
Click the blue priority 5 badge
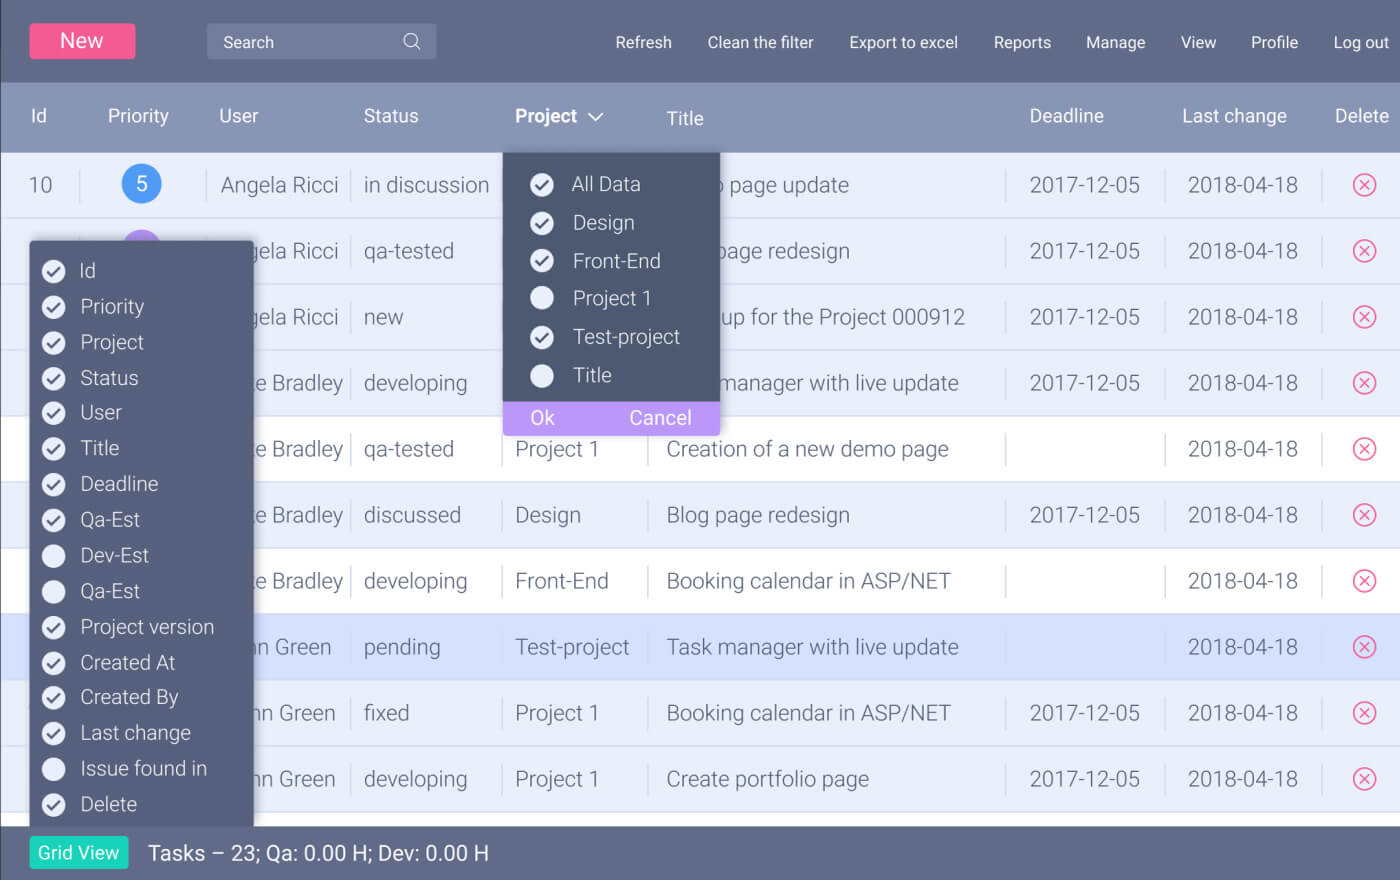141,184
